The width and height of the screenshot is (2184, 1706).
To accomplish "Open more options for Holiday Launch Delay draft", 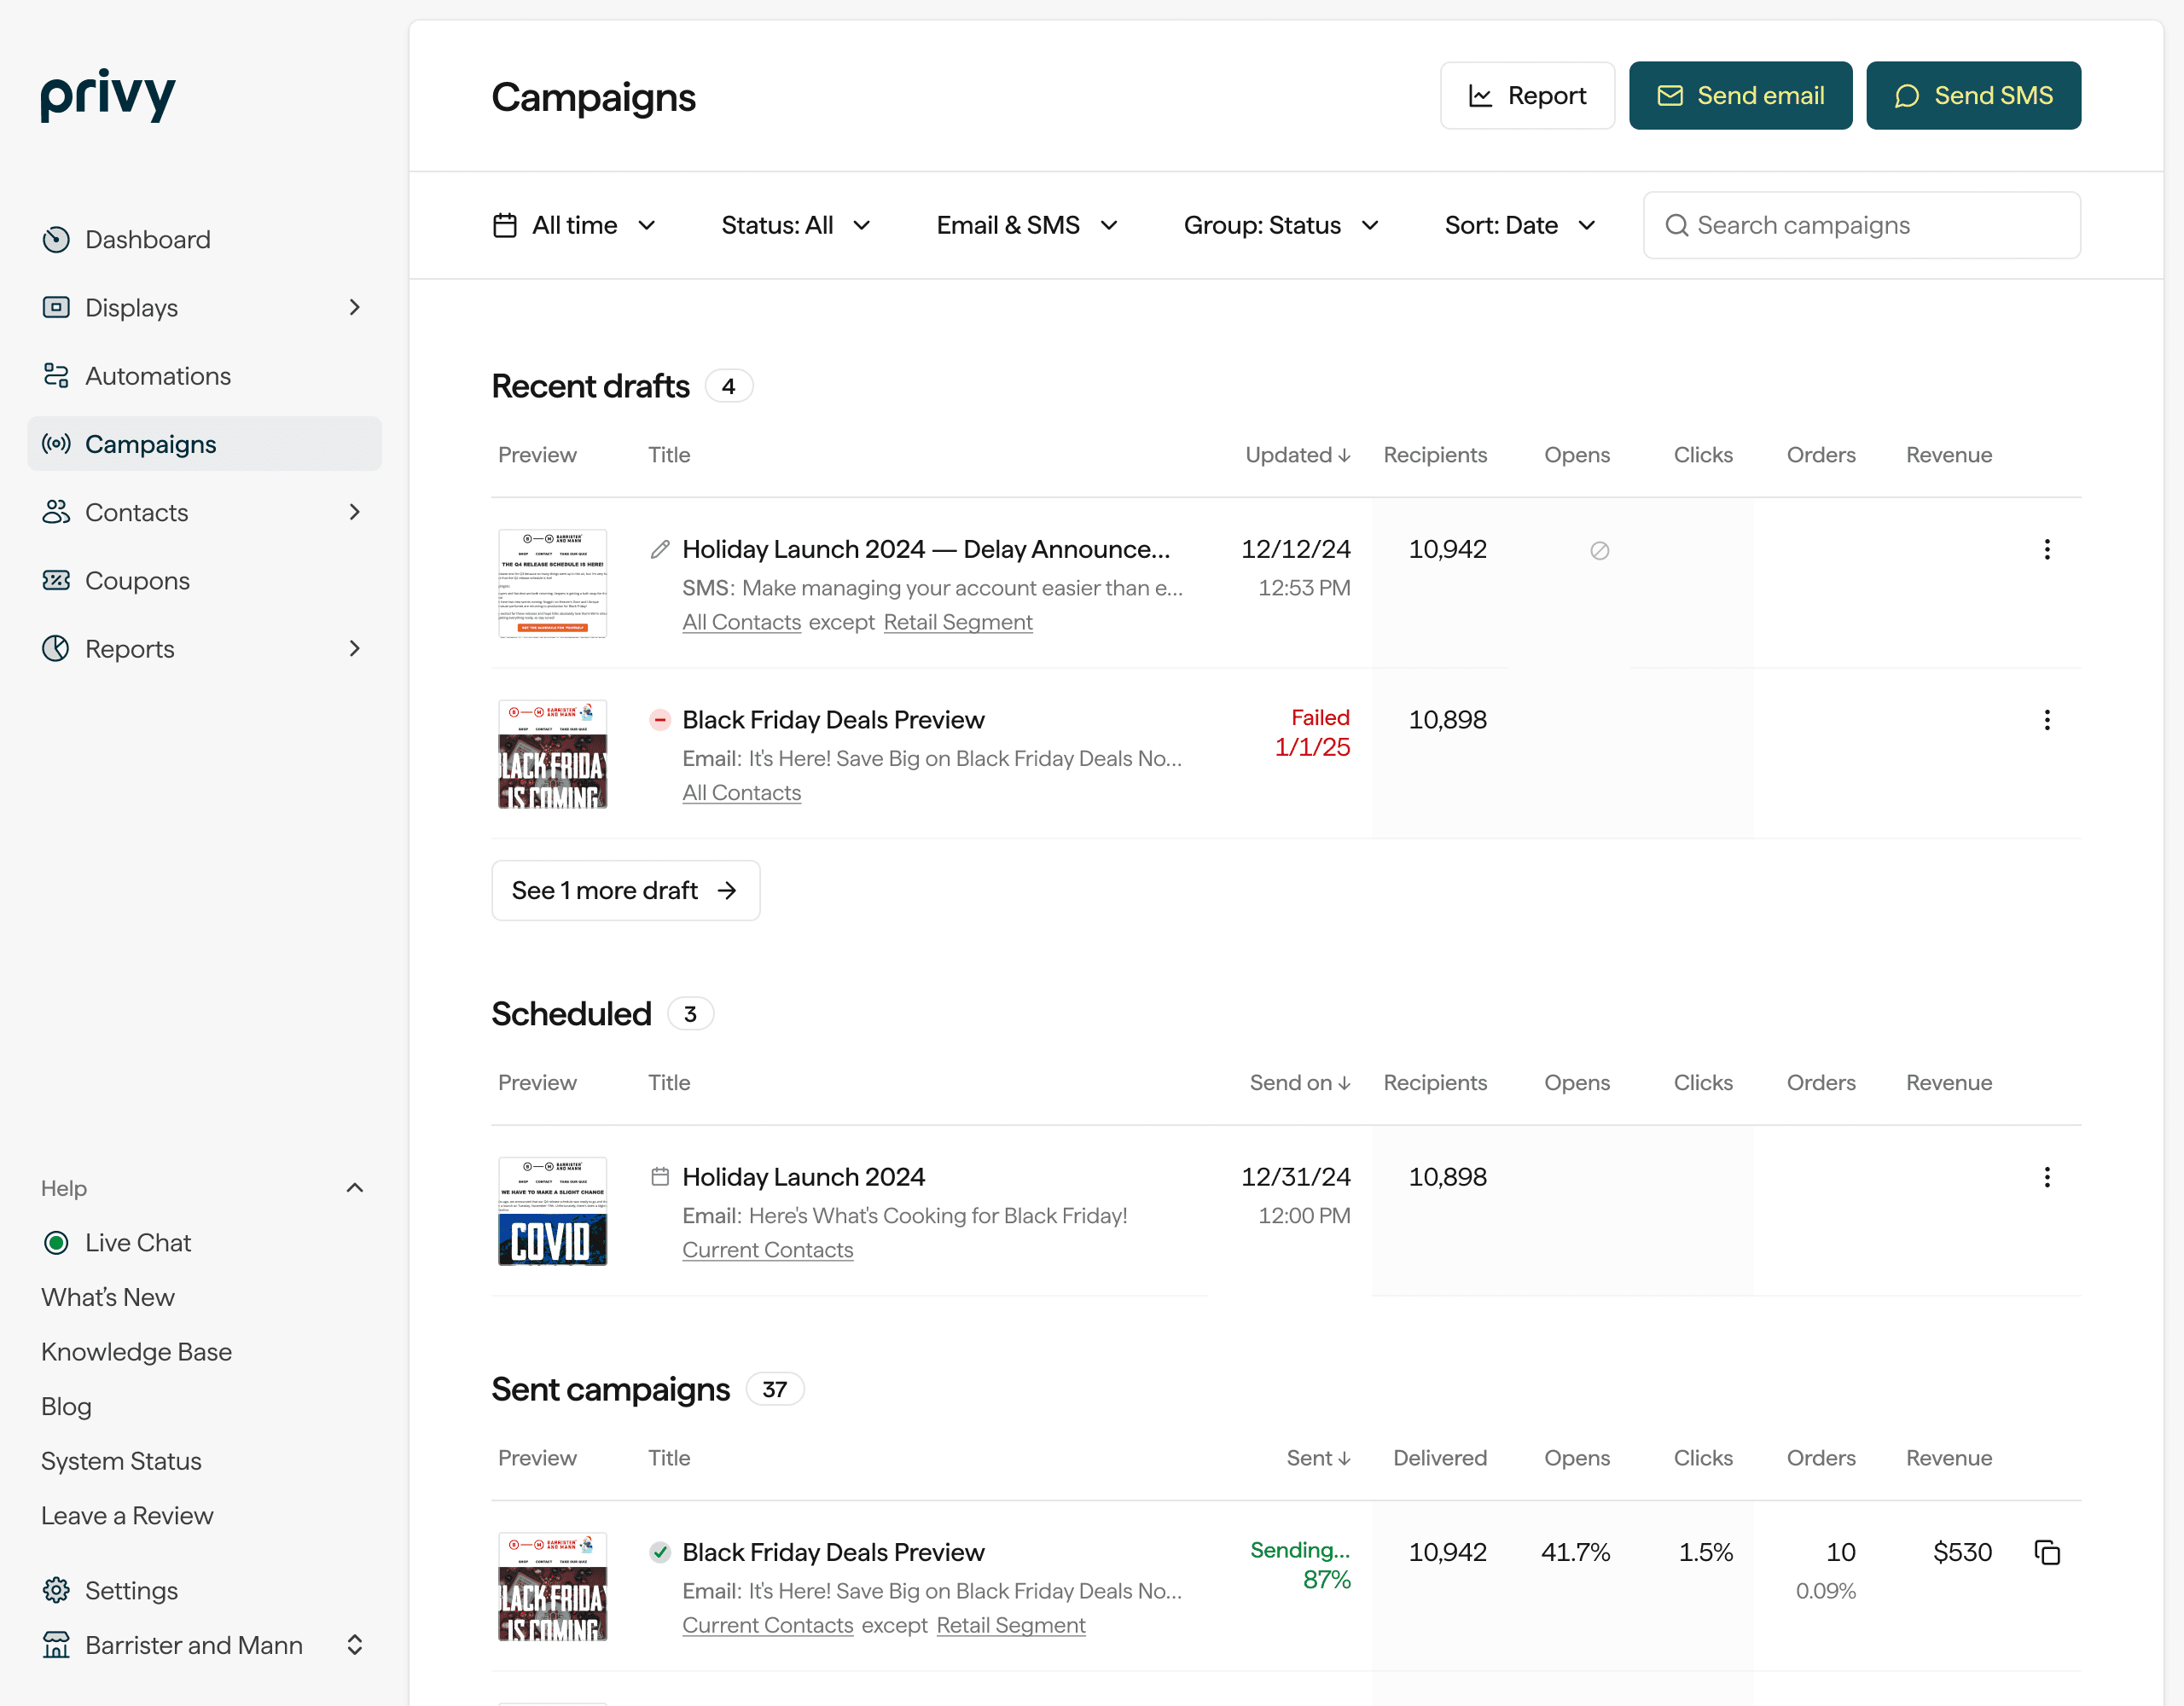I will (x=2046, y=549).
